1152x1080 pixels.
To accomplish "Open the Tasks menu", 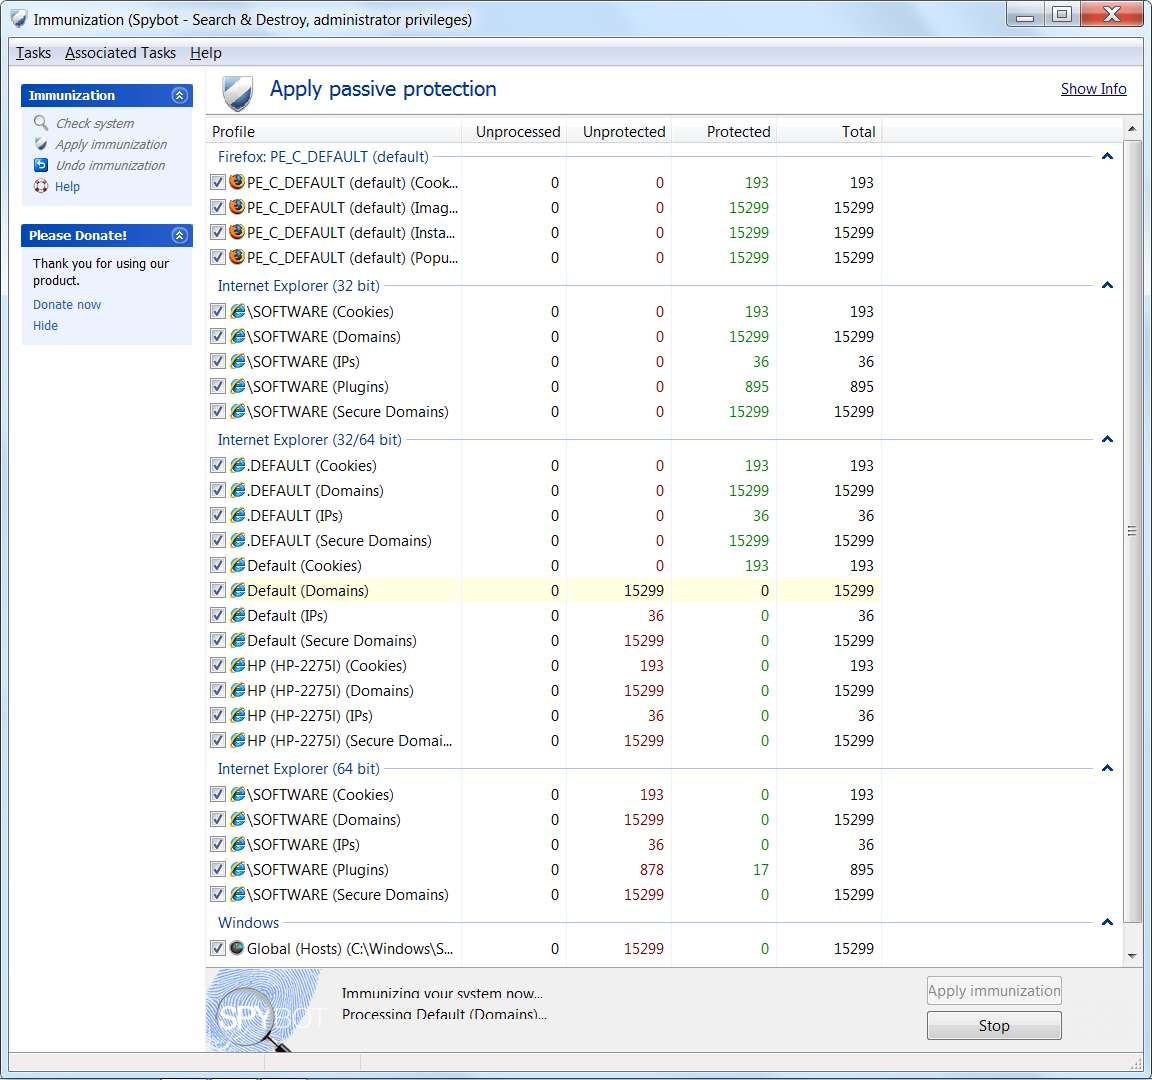I will point(33,53).
